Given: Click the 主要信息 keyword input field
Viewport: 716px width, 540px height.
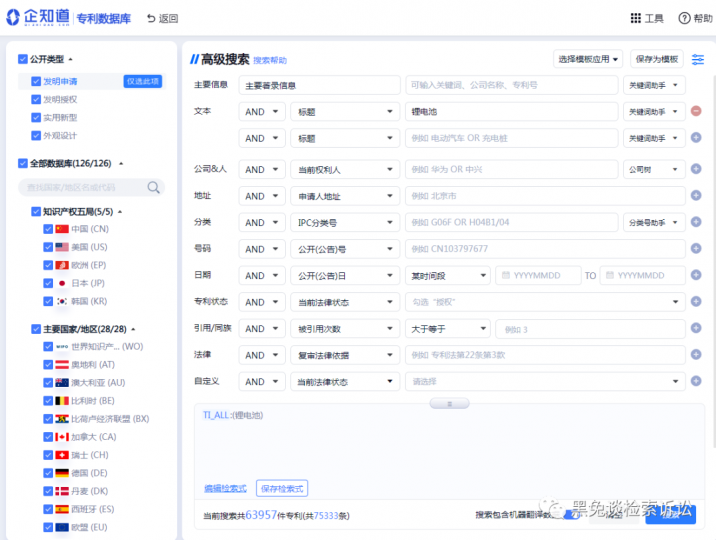Looking at the screenshot, I should coord(511,85).
